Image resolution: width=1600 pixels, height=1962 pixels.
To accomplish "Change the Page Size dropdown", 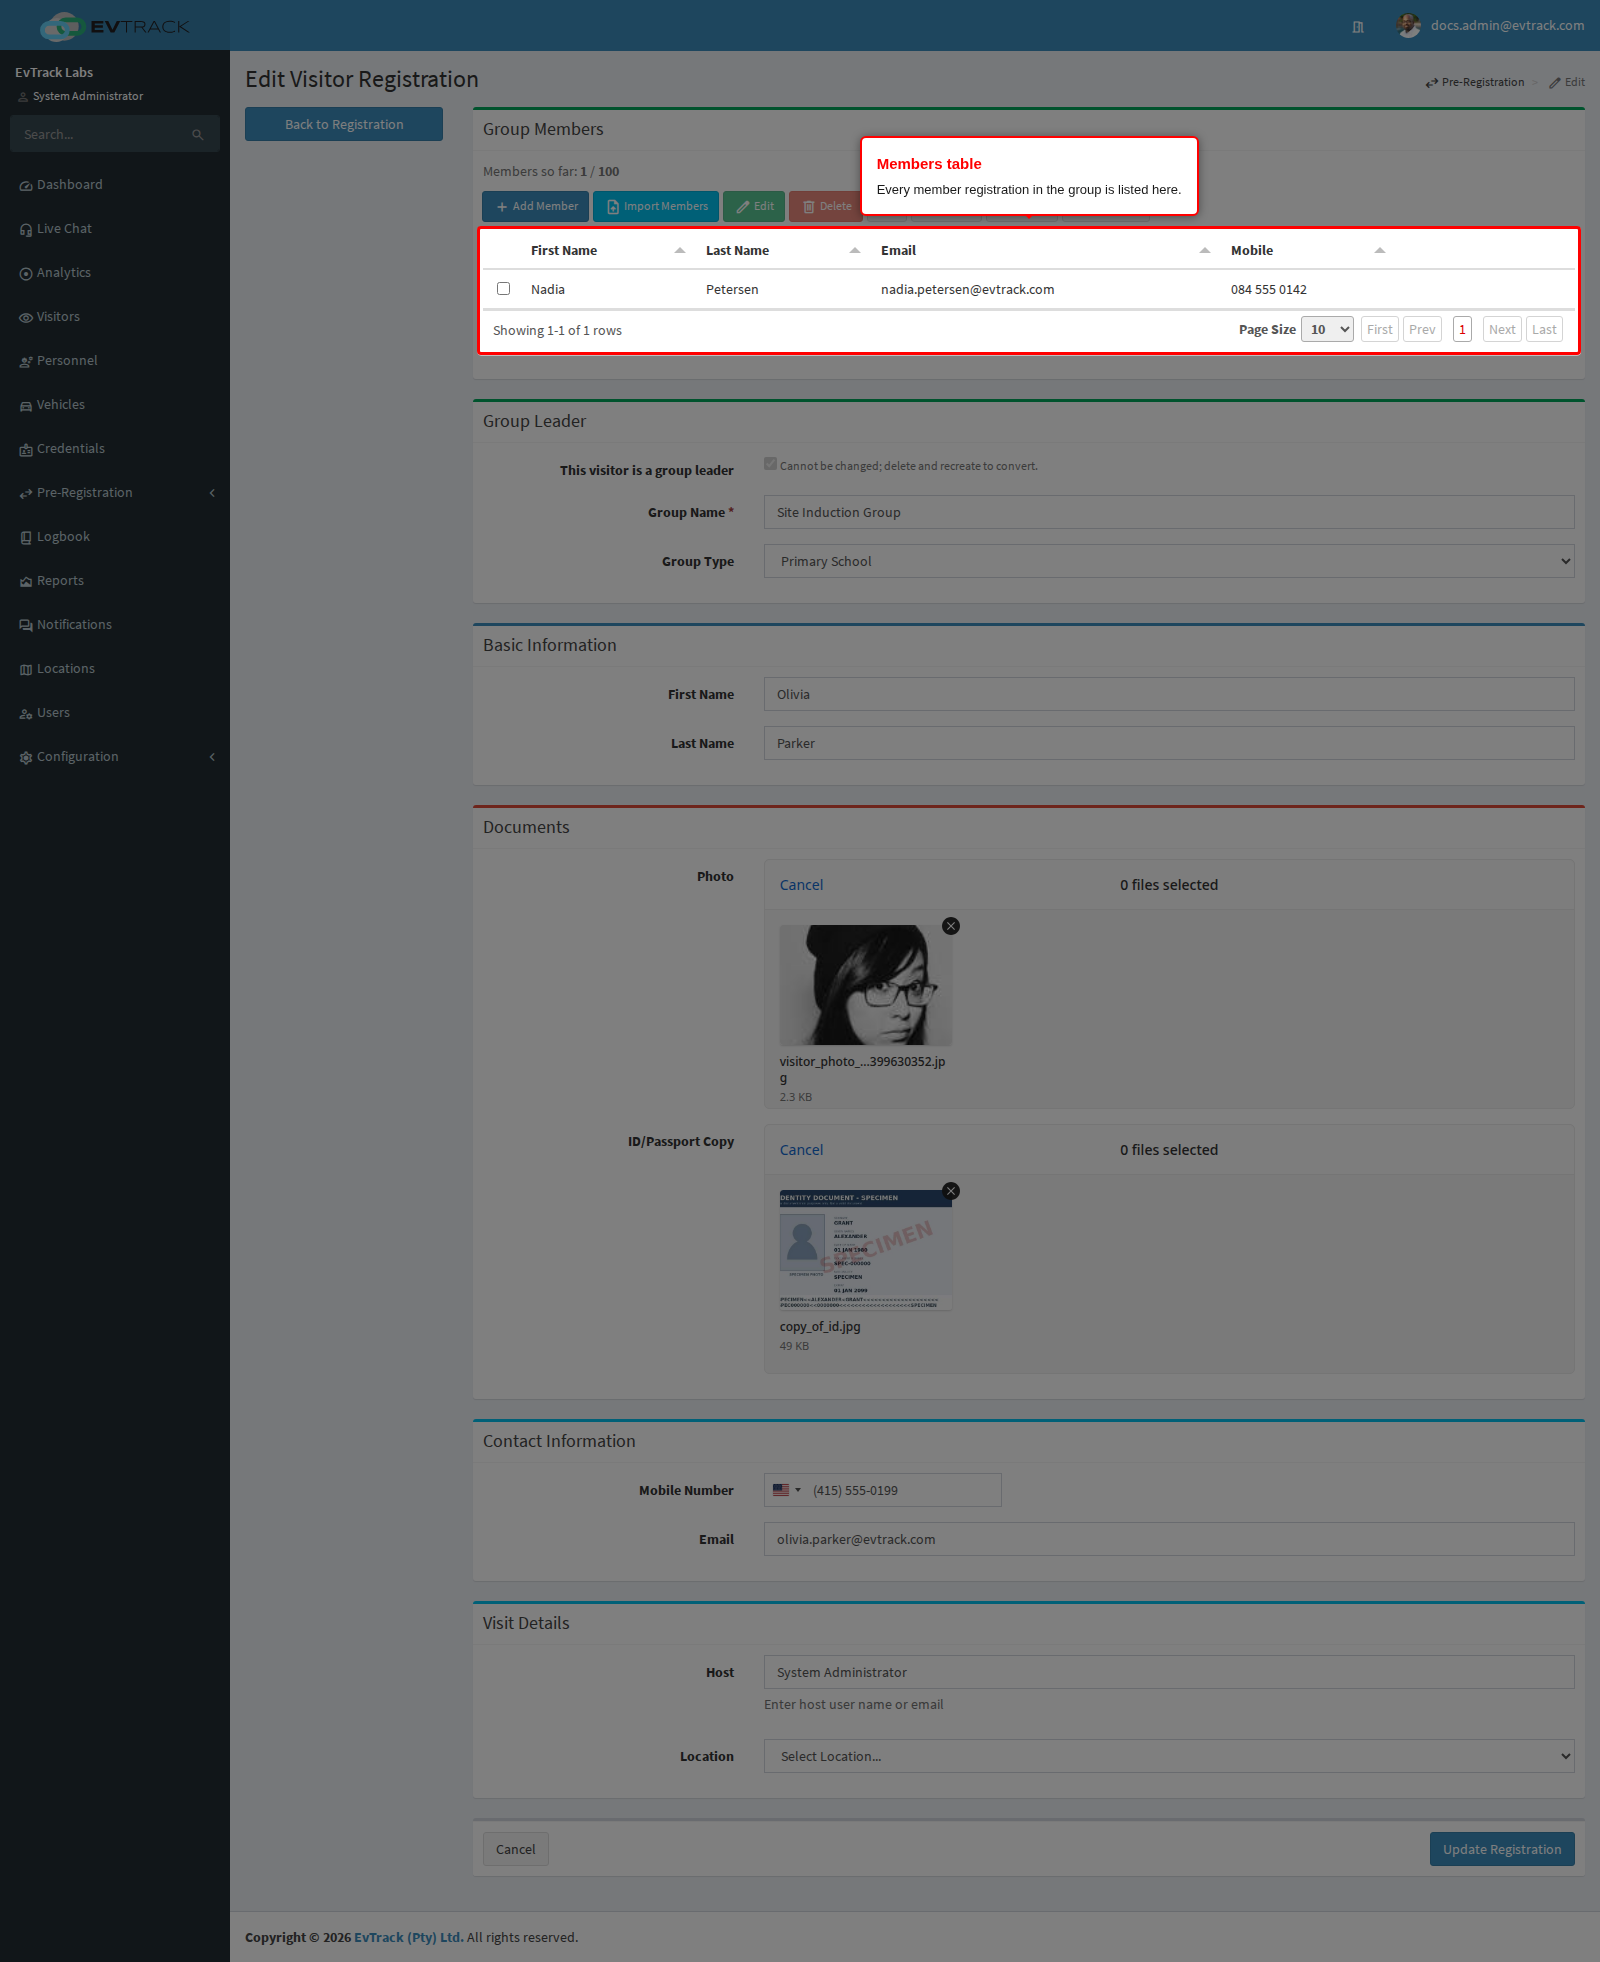I will click(1327, 330).
